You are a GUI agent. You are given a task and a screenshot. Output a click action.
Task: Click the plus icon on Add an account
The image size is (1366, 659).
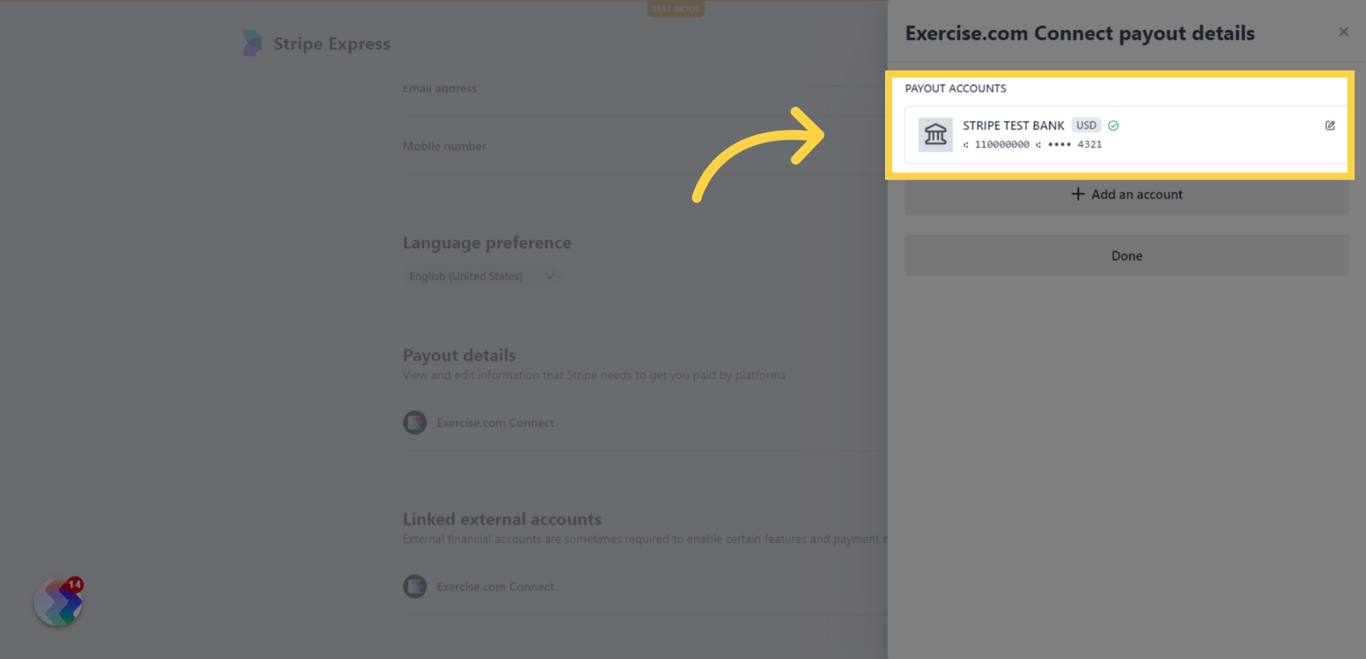pyautogui.click(x=1079, y=194)
